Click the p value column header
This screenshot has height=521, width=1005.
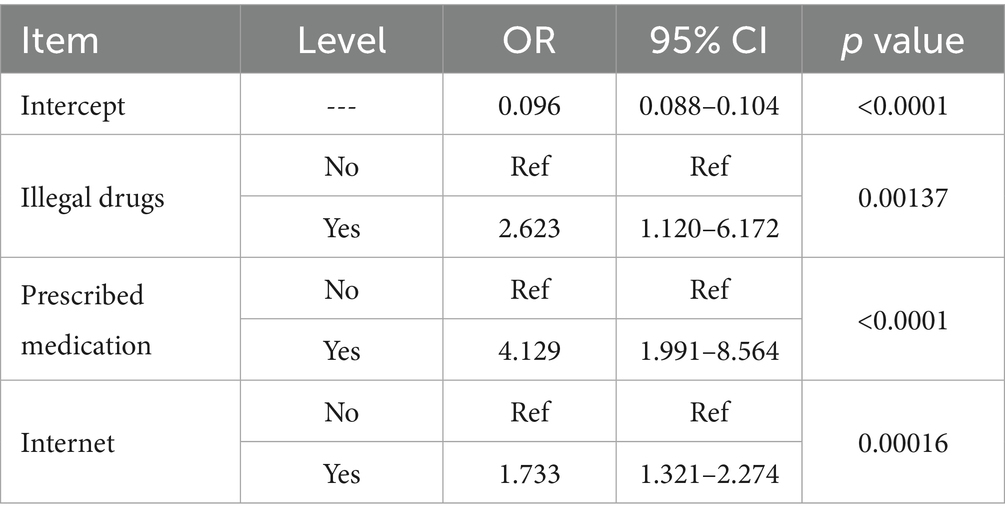pyautogui.click(x=902, y=42)
